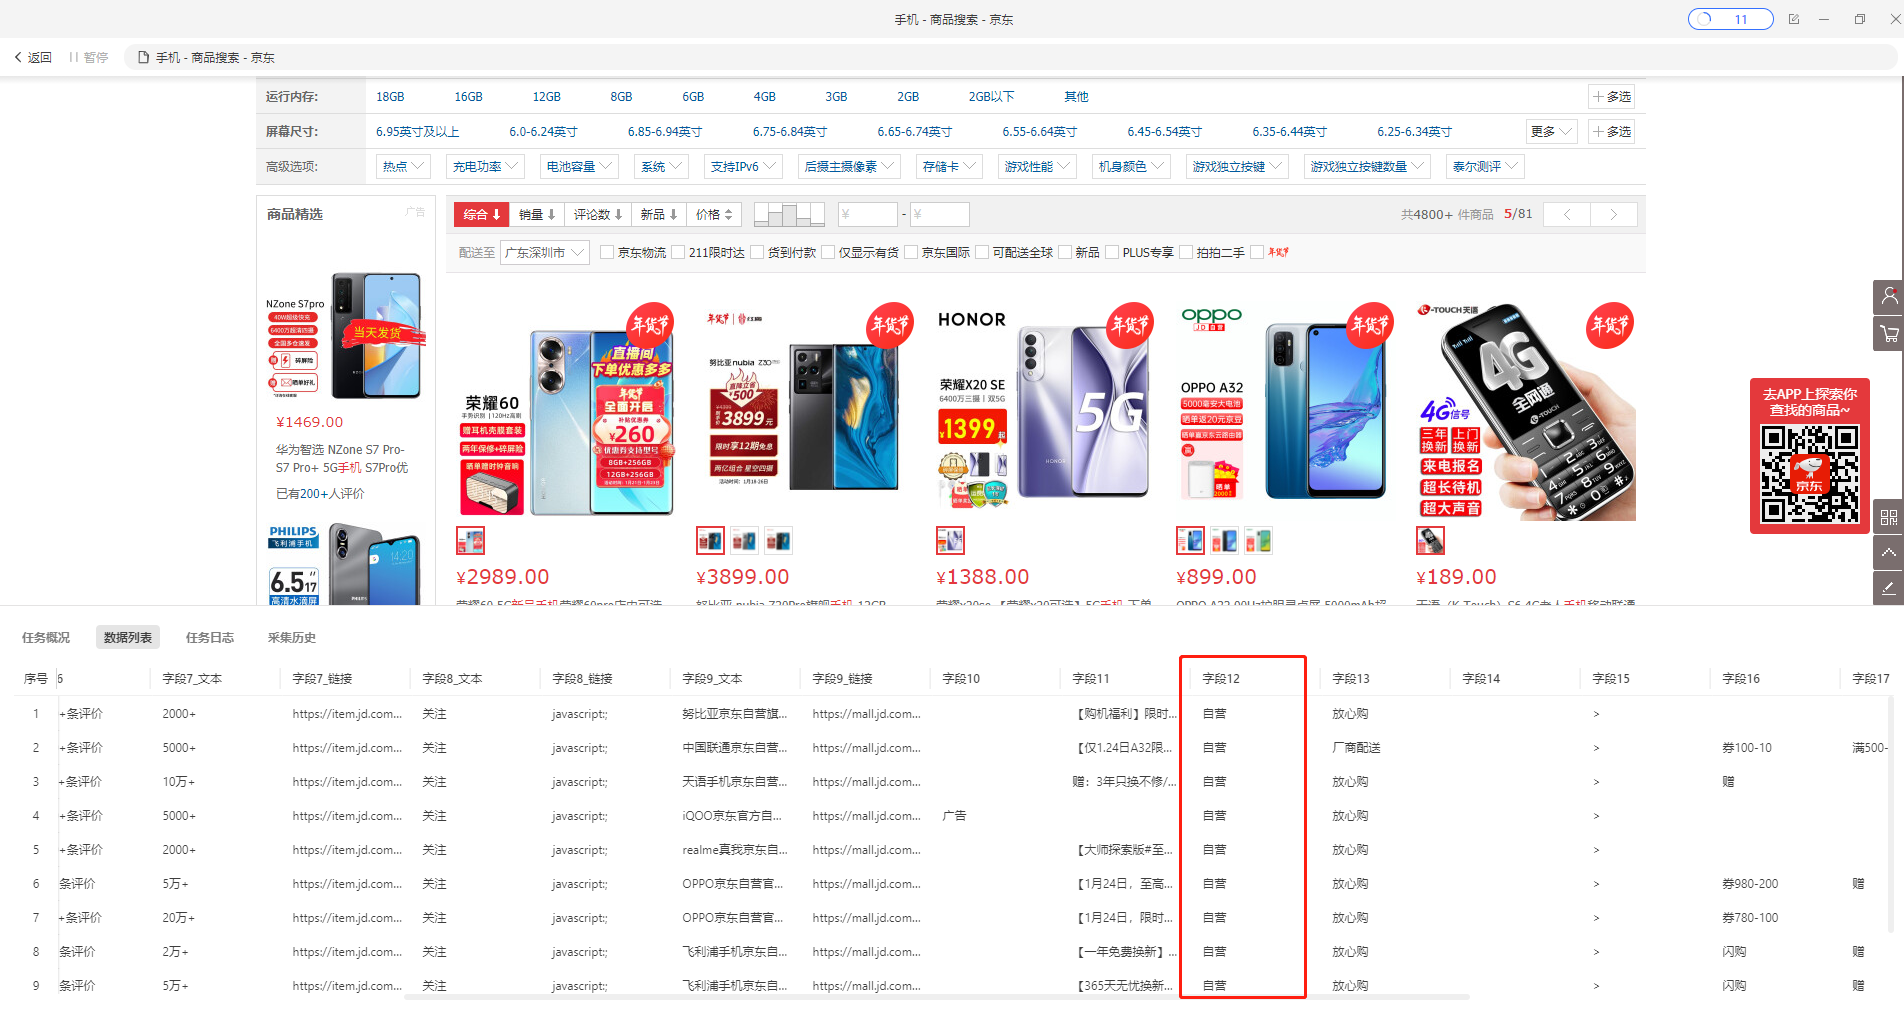Click the price distribution histogram icon

coord(789,214)
